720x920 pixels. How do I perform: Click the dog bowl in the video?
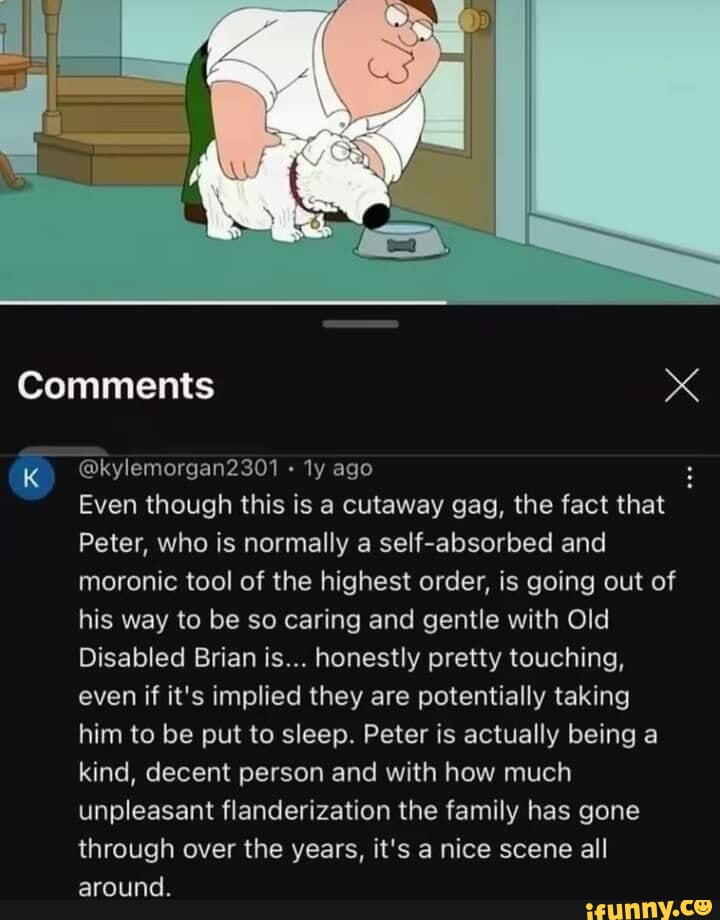402,240
